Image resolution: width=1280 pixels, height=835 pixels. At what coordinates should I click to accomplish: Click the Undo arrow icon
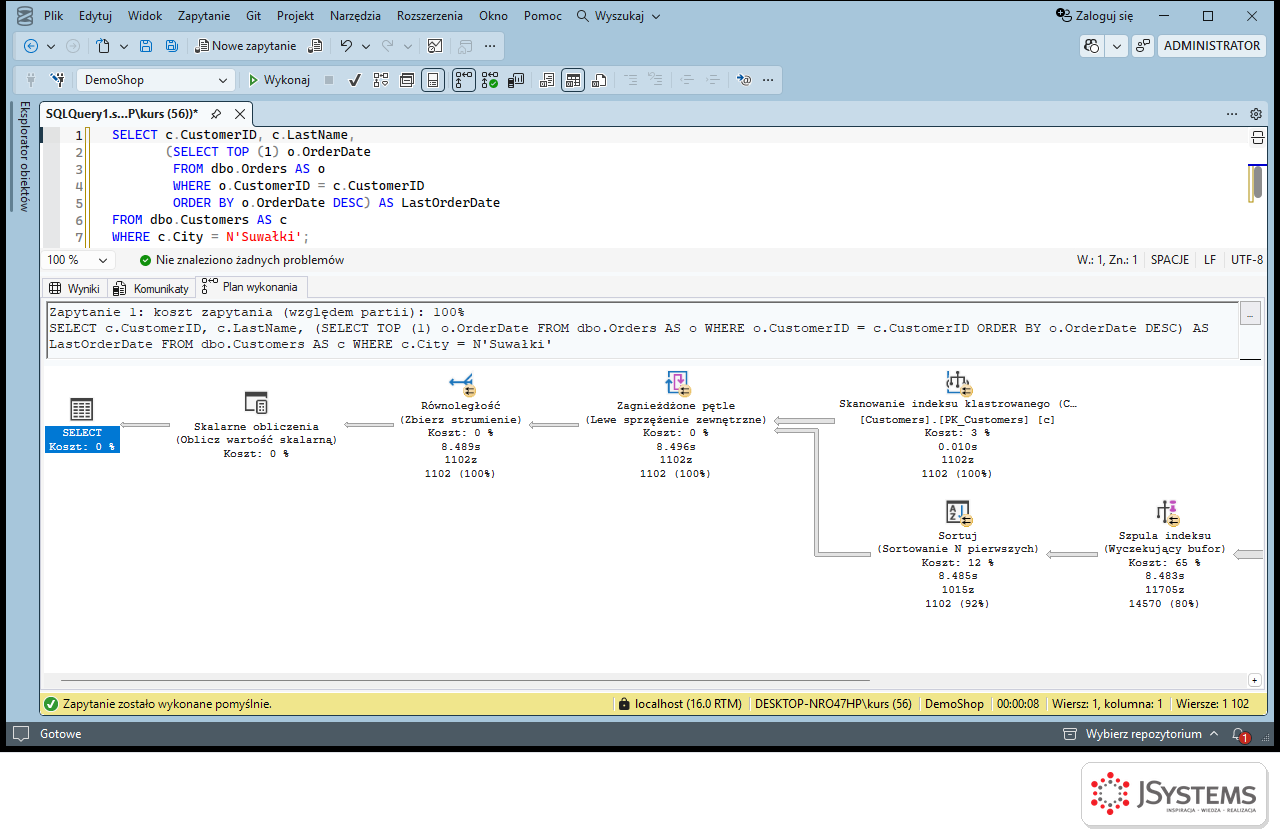[x=346, y=46]
